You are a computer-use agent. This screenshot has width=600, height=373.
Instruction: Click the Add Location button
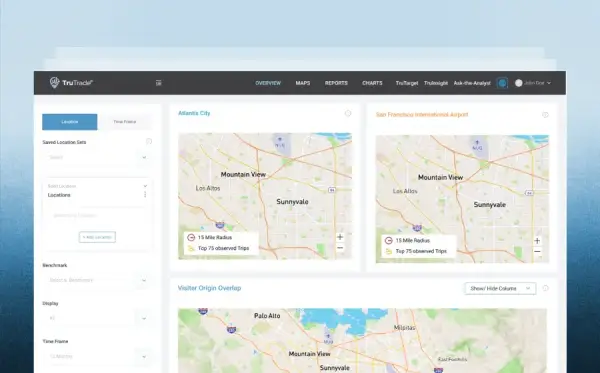97,237
